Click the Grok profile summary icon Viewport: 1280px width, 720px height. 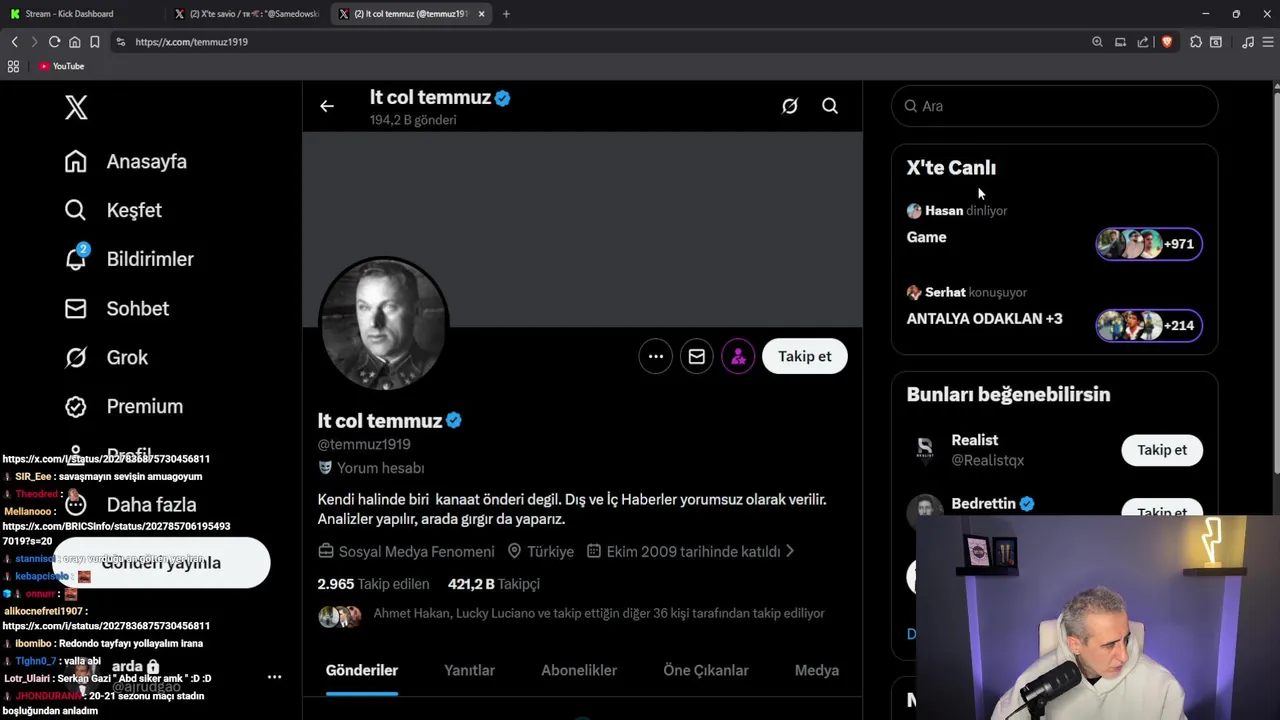(x=789, y=106)
